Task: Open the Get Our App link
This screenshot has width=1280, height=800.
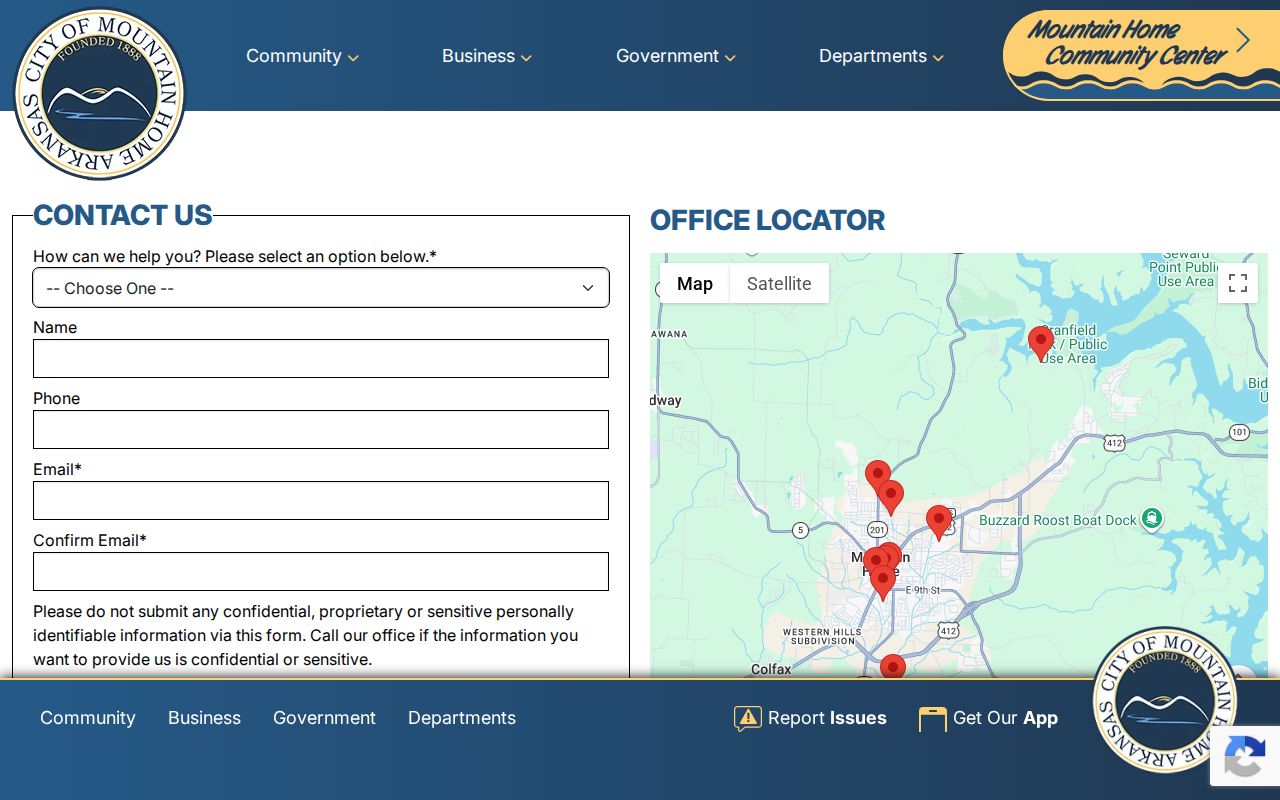Action: tap(988, 718)
